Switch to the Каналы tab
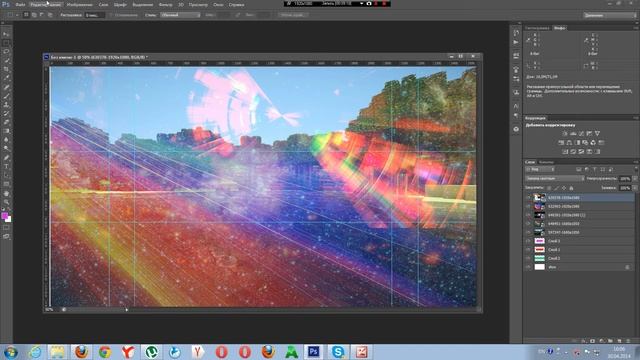Image resolution: width=640 pixels, height=360 pixels. pos(546,162)
